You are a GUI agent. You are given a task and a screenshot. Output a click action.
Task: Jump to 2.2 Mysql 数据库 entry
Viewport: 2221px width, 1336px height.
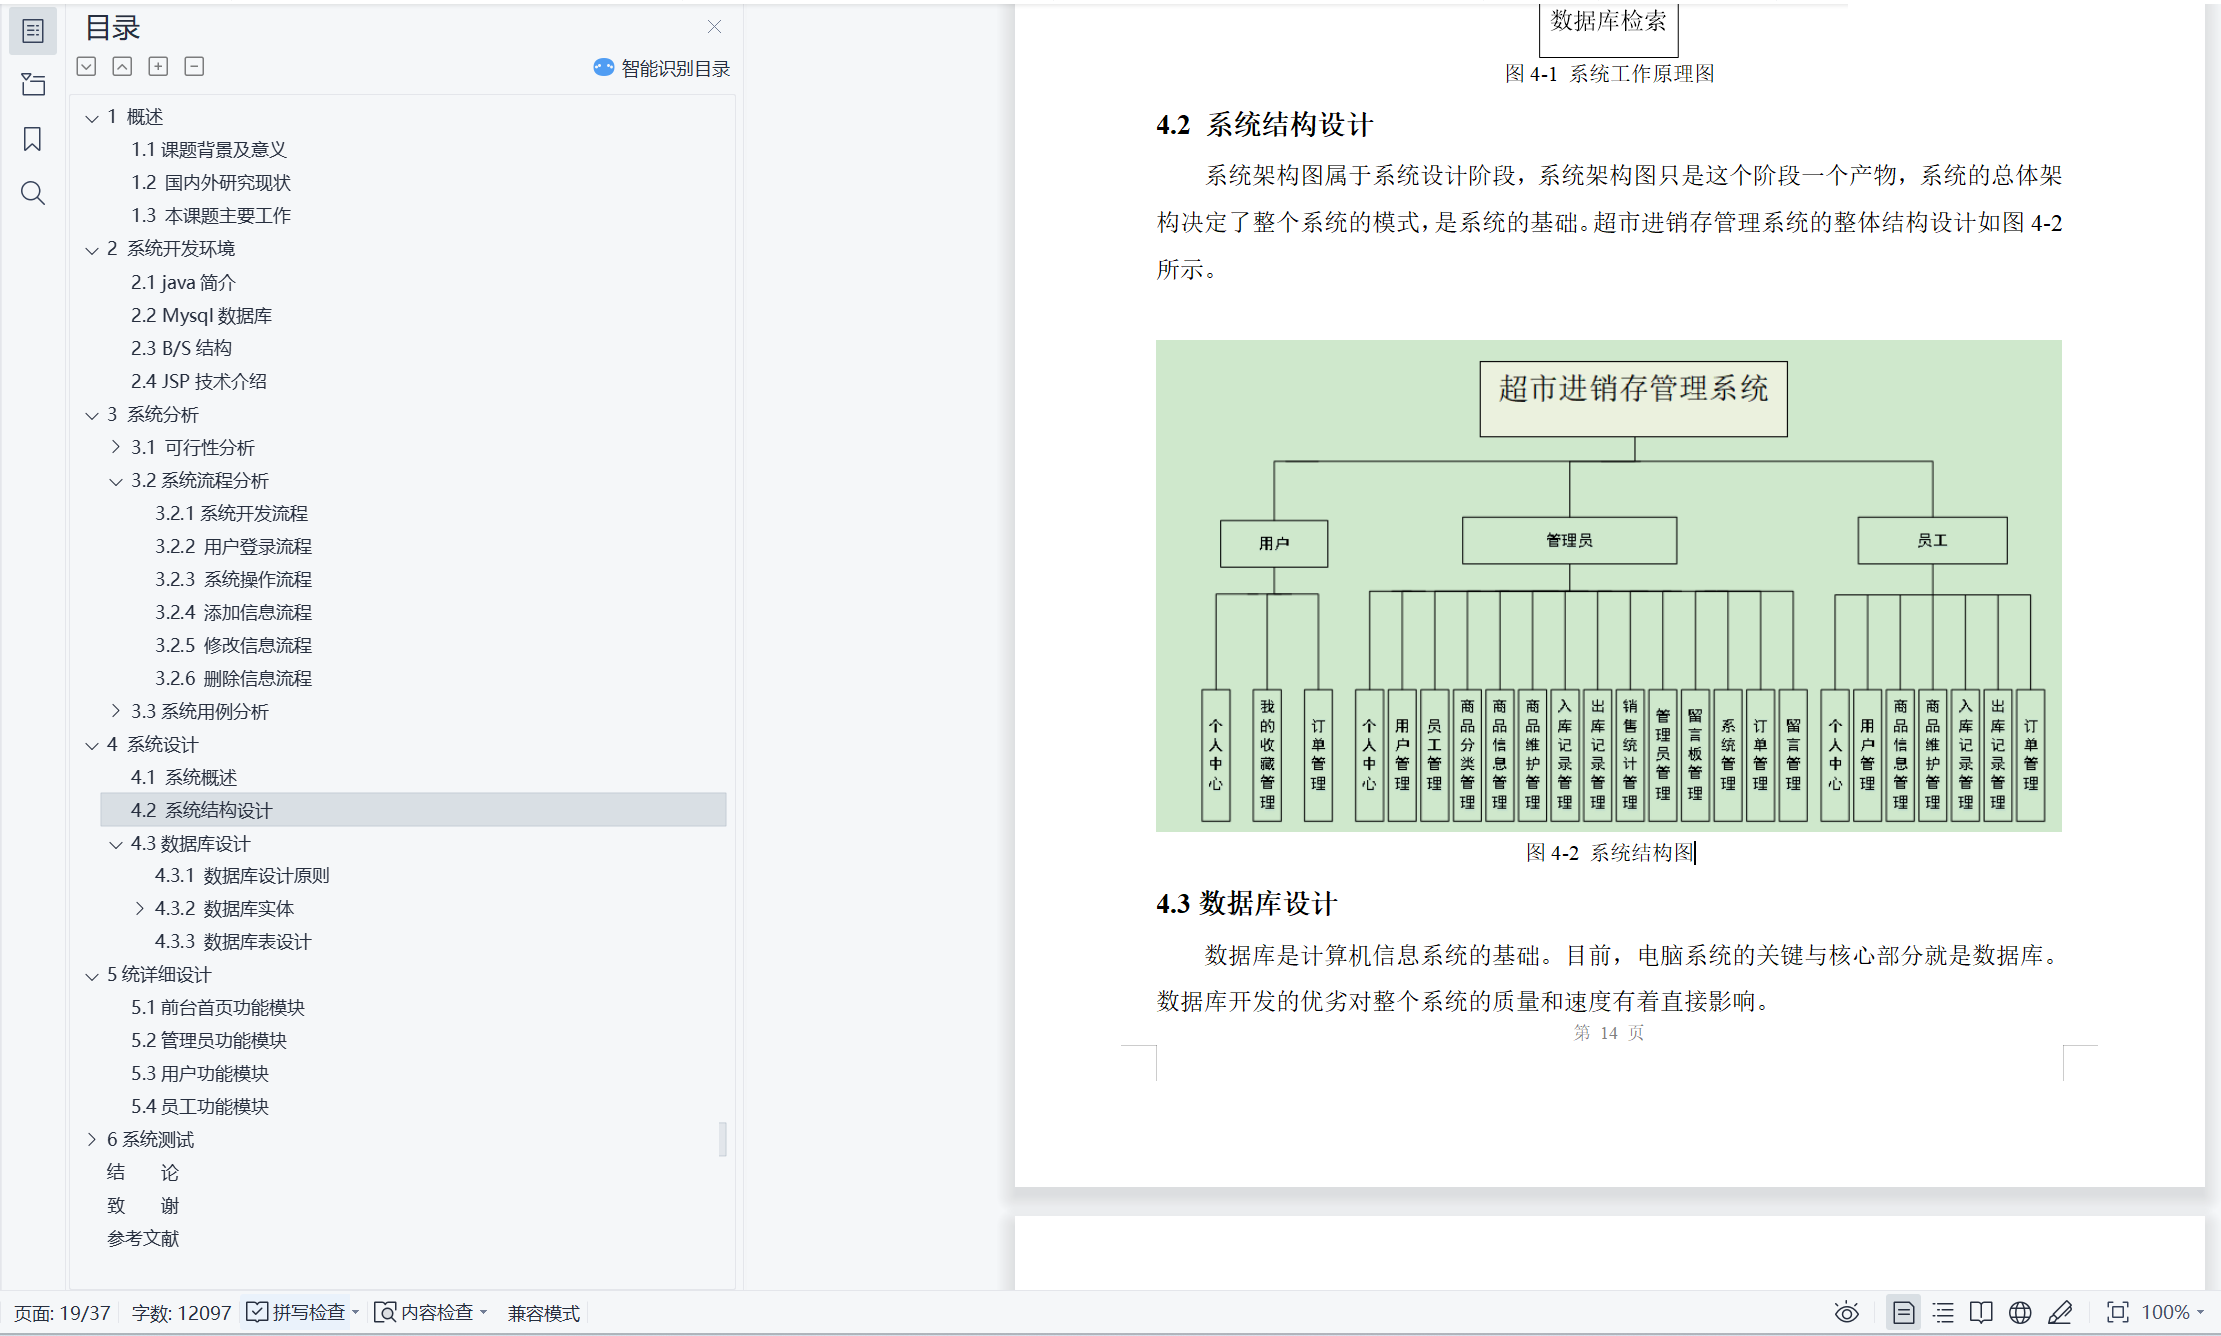(x=201, y=315)
